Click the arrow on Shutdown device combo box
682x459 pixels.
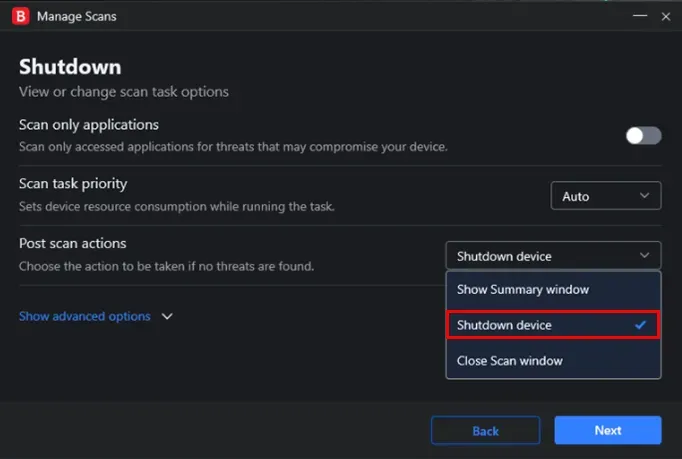tap(645, 255)
